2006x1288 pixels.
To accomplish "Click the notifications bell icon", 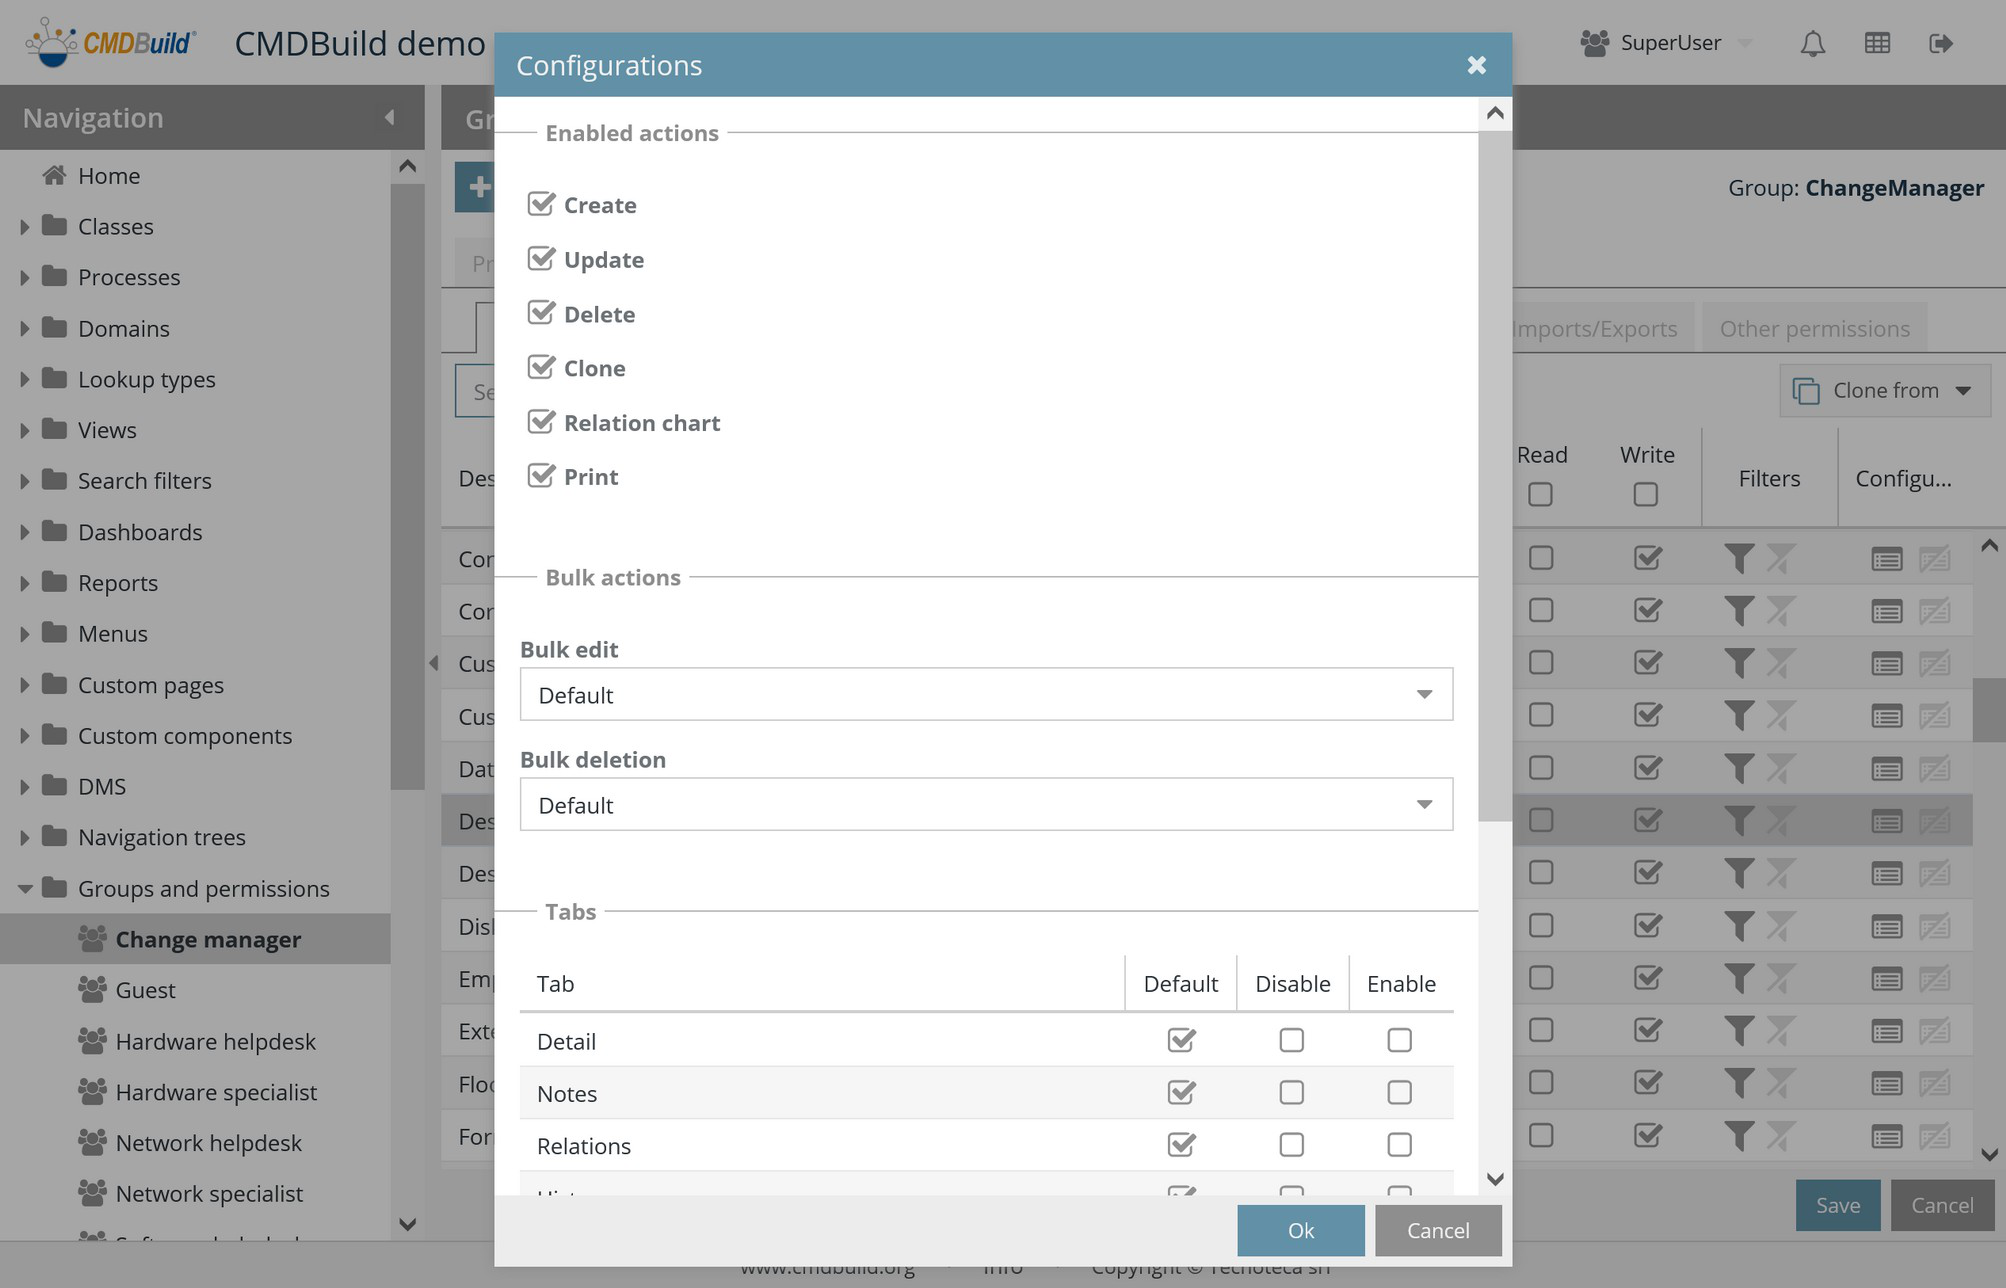I will point(1812,43).
